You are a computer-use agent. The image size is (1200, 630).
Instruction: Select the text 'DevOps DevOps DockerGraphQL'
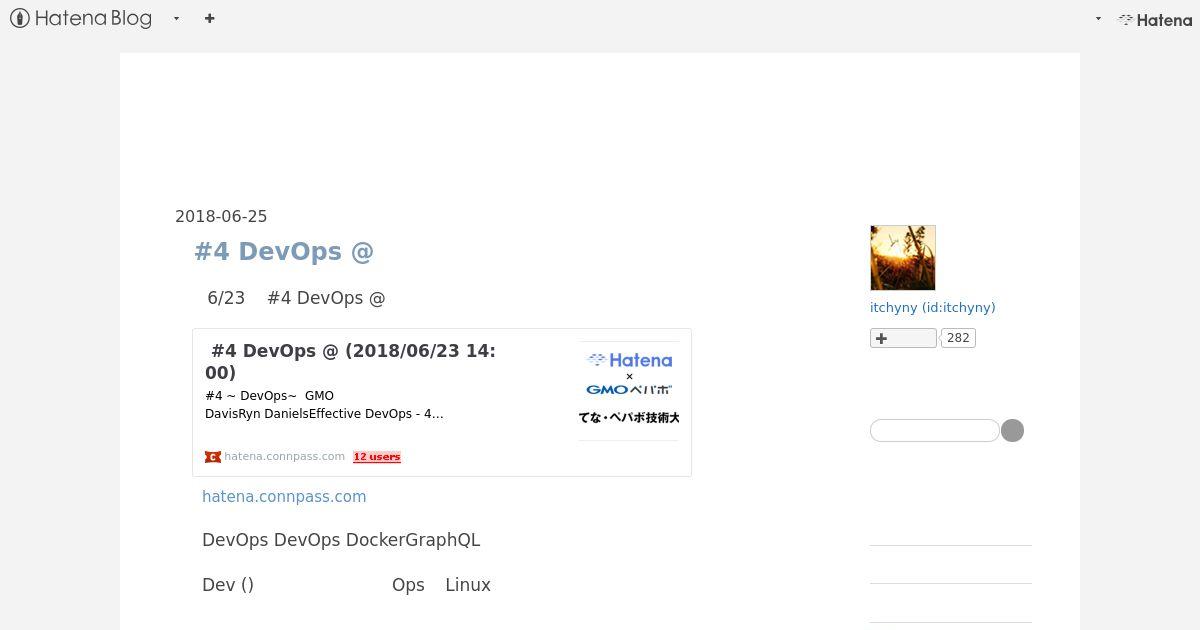[341, 540]
